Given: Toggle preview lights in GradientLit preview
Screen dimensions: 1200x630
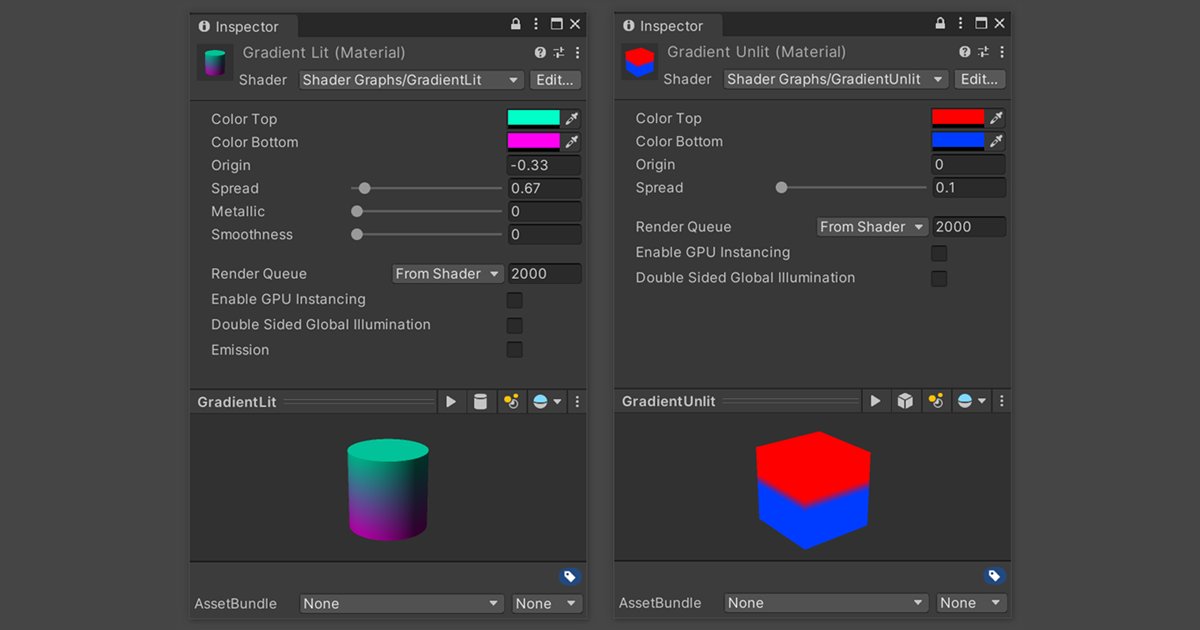Looking at the screenshot, I should click(x=511, y=401).
